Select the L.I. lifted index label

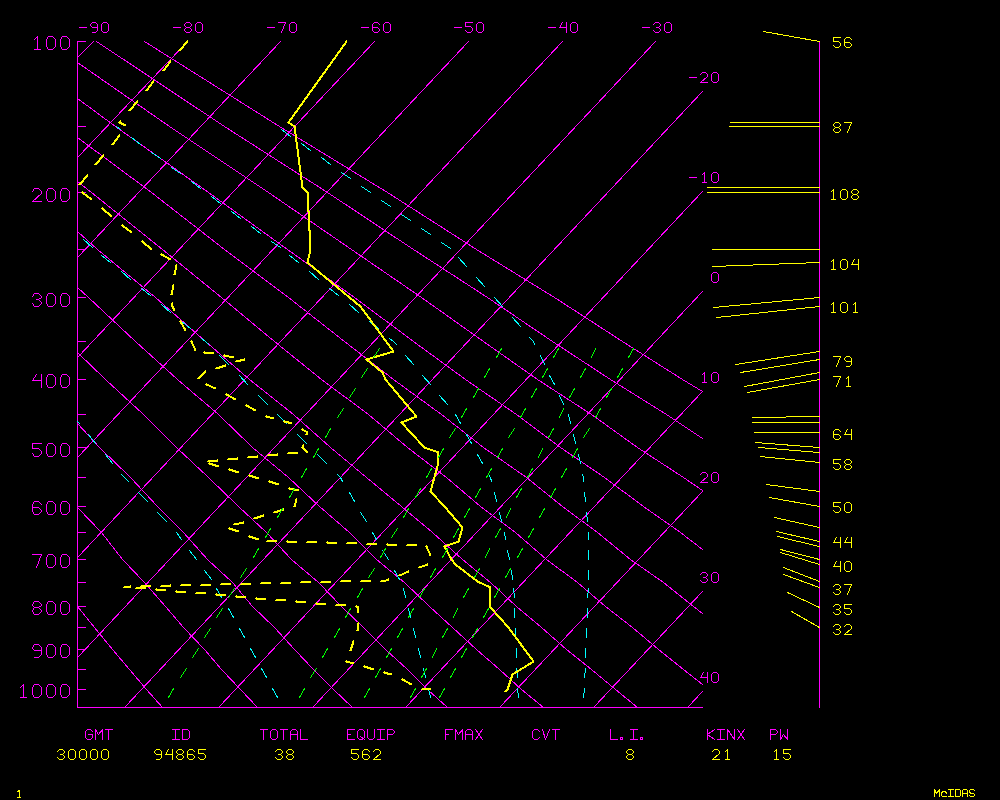pyautogui.click(x=627, y=735)
